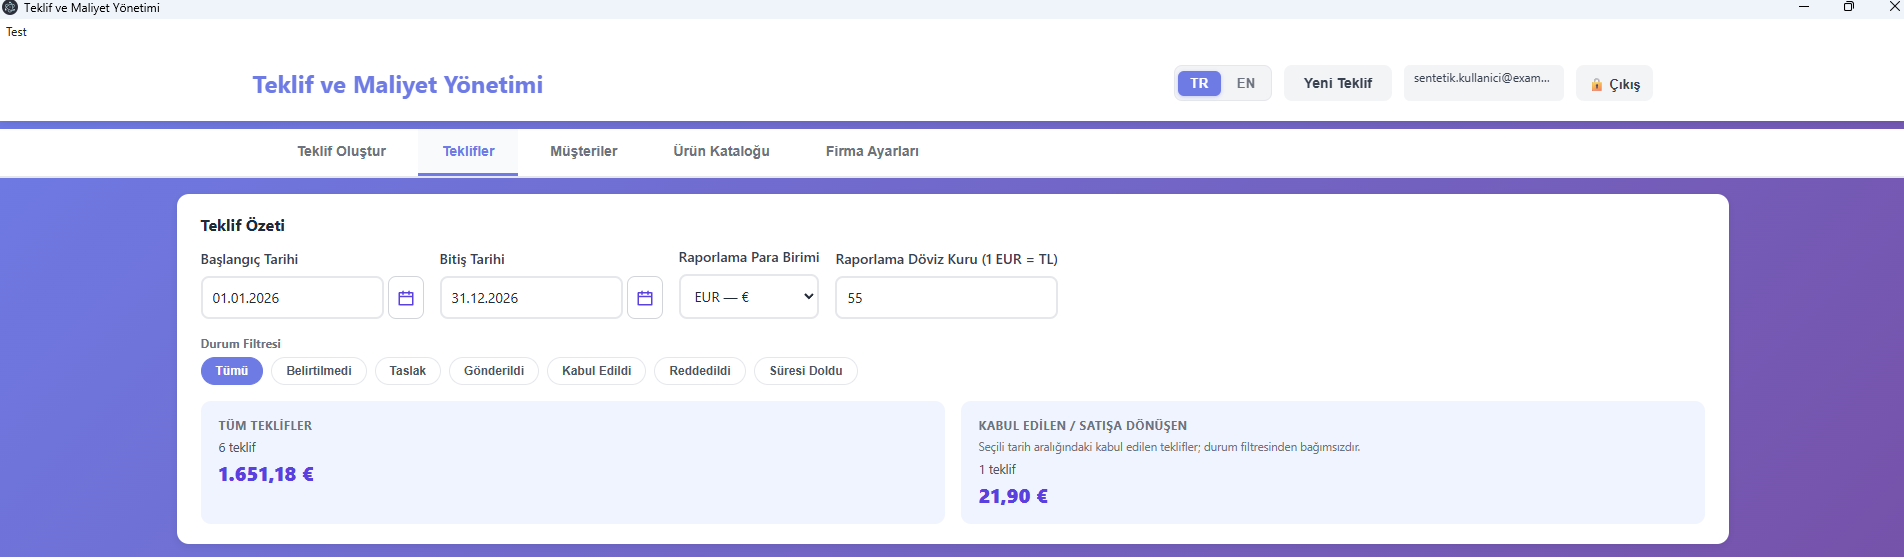Click the app icon in the title bar

click(11, 8)
